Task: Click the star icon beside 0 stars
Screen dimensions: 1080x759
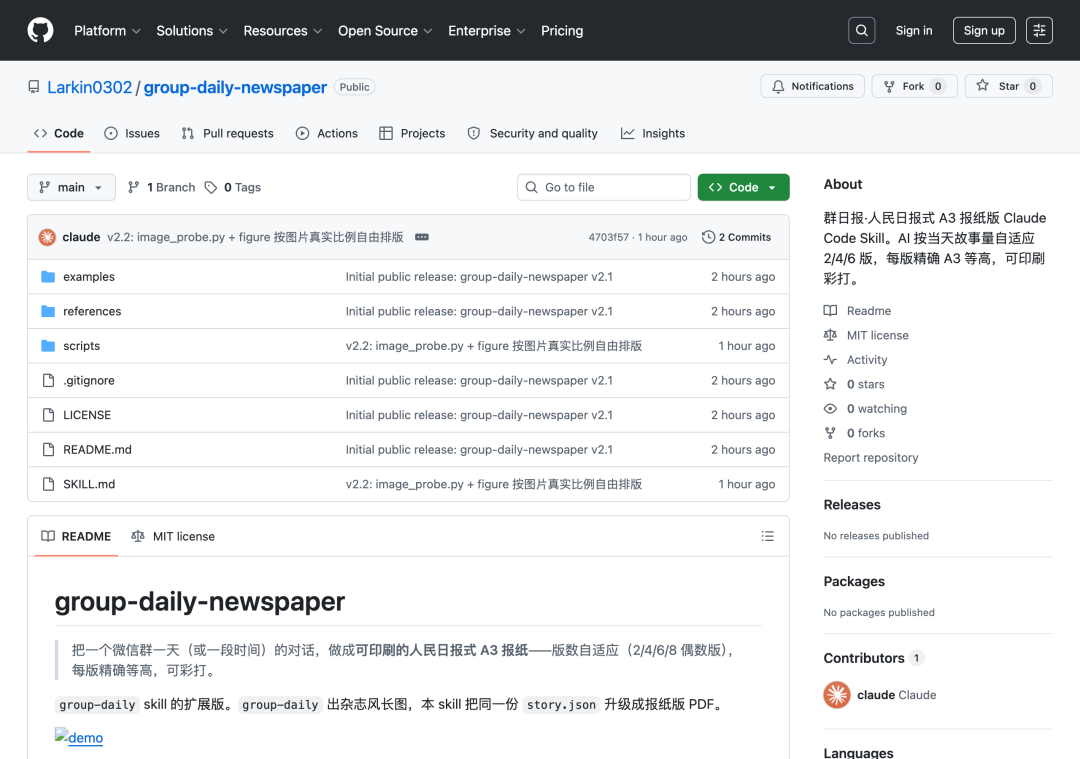Action: 830,384
